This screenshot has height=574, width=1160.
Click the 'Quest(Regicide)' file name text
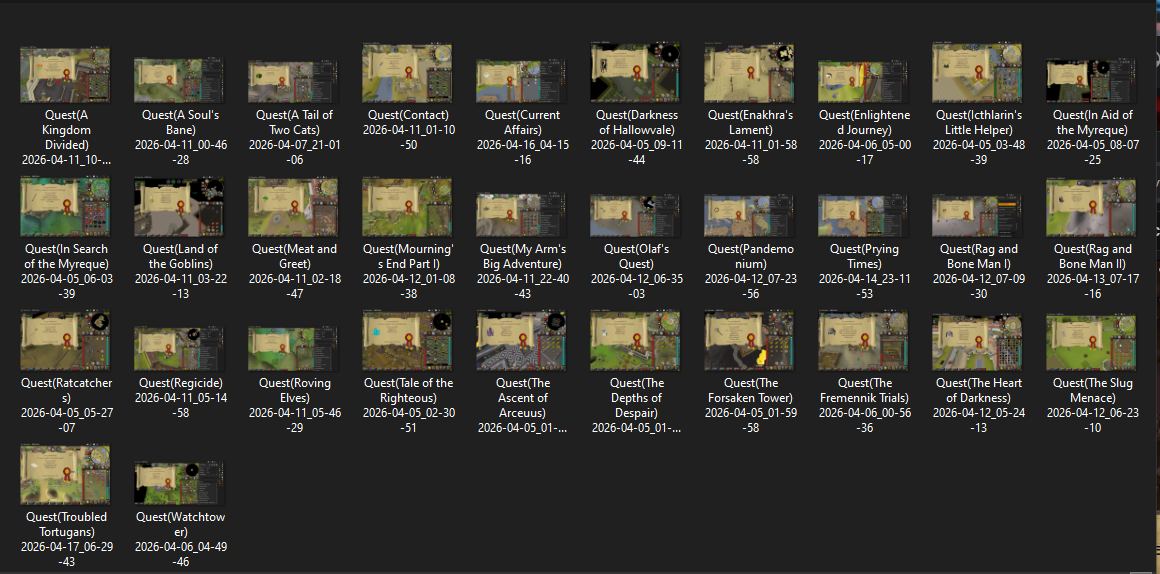pos(179,382)
